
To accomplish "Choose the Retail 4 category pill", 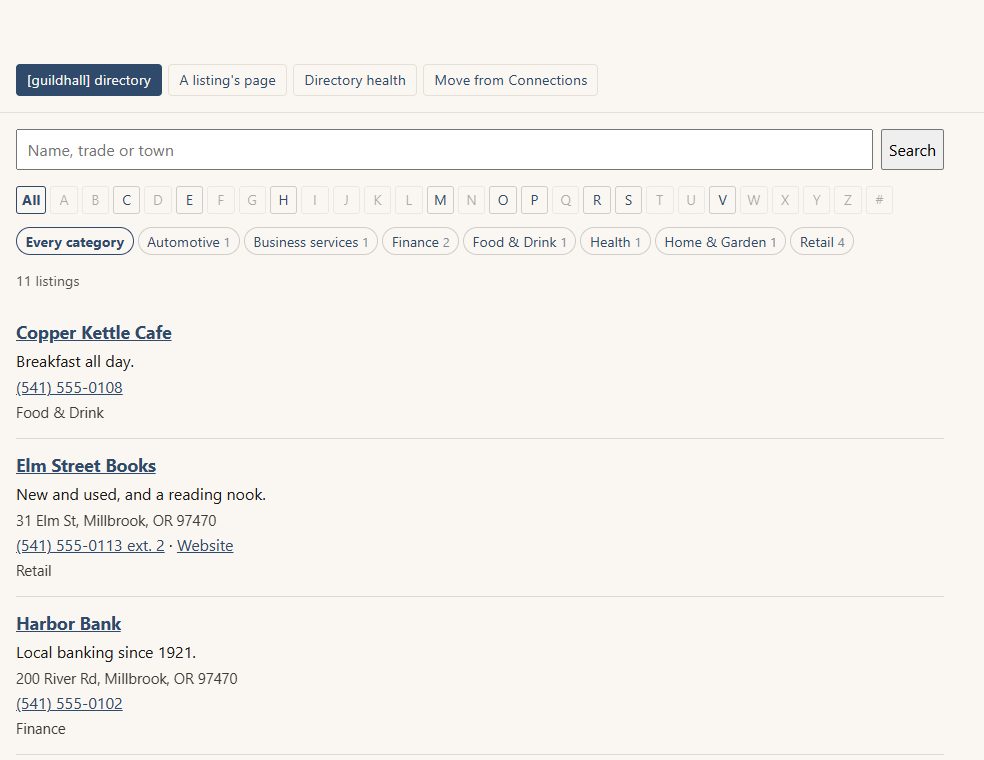I will pos(821,242).
